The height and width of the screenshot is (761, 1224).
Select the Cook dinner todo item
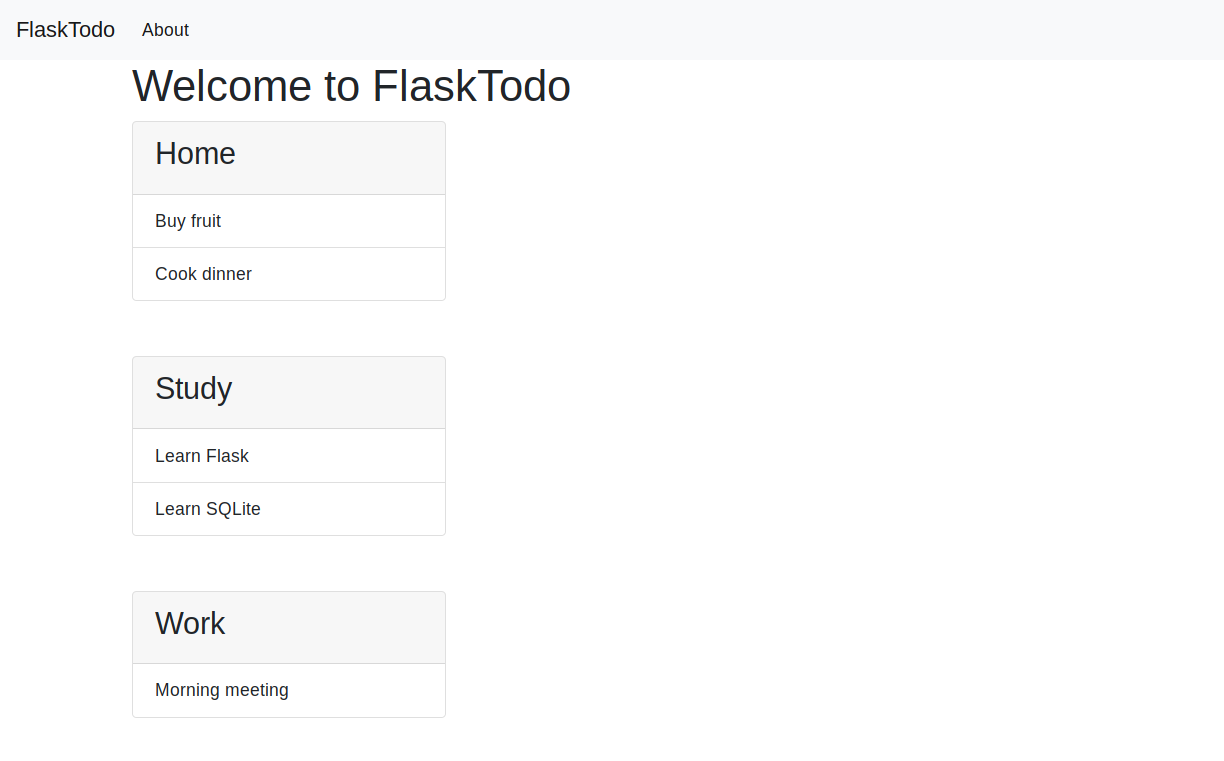(289, 274)
